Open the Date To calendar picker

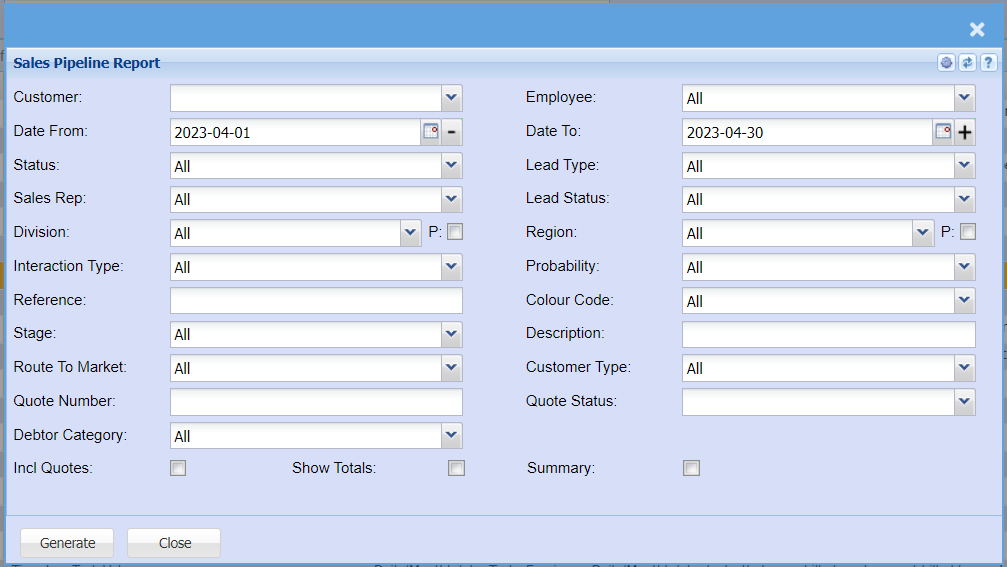coord(943,132)
